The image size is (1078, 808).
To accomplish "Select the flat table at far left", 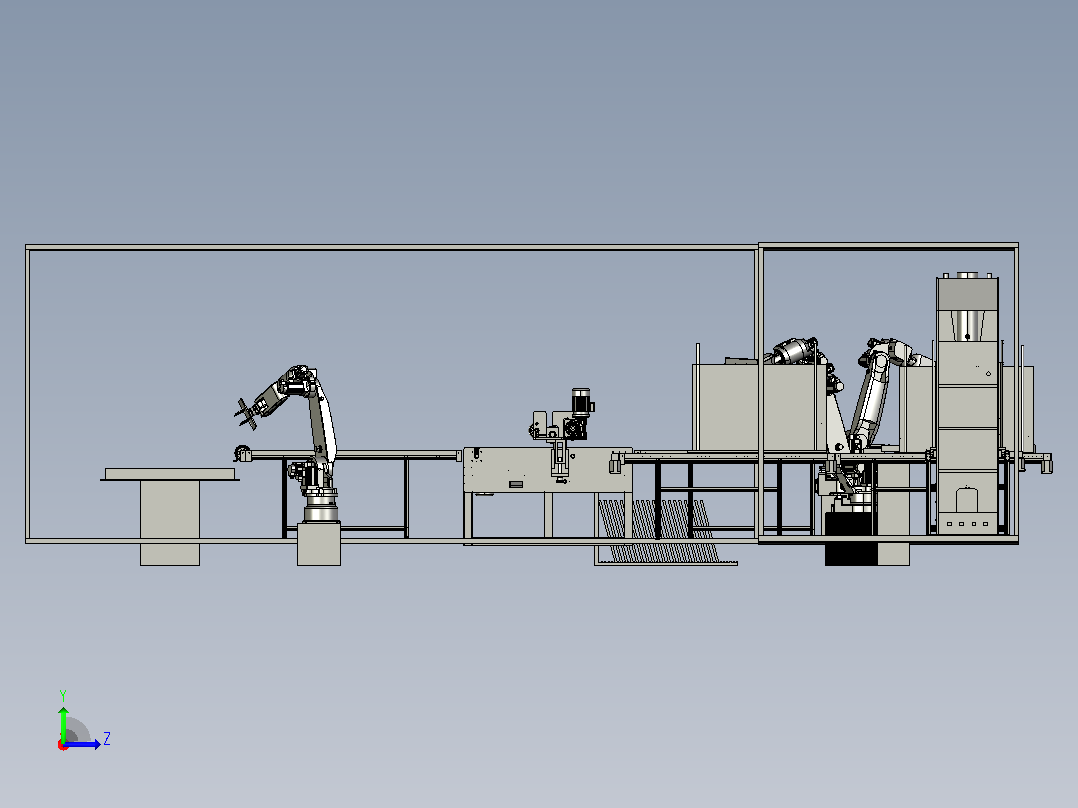I will (x=170, y=474).
